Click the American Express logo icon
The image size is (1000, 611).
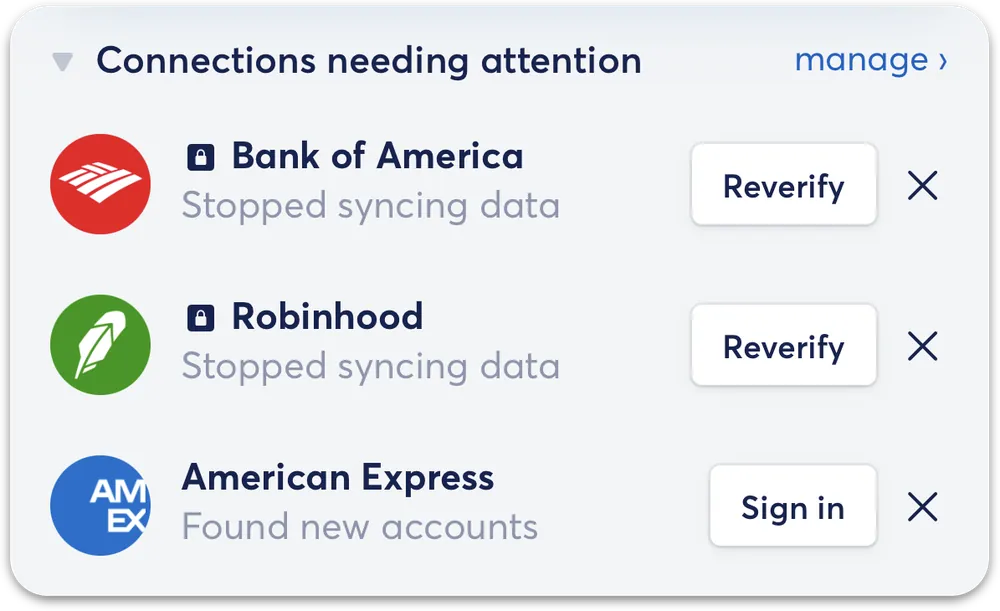[101, 506]
